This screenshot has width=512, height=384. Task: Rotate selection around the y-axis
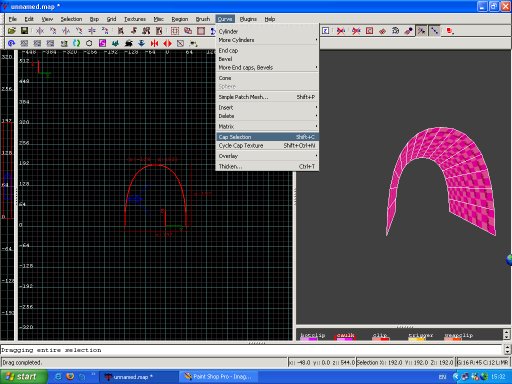[x=79, y=31]
